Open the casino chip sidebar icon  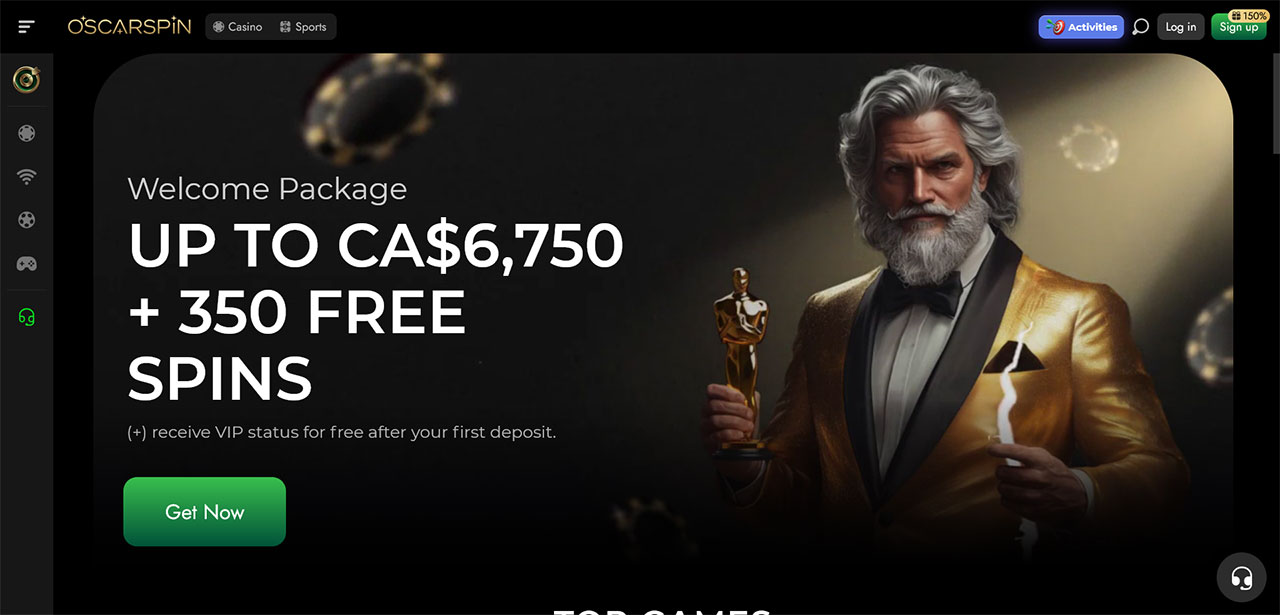(x=27, y=133)
